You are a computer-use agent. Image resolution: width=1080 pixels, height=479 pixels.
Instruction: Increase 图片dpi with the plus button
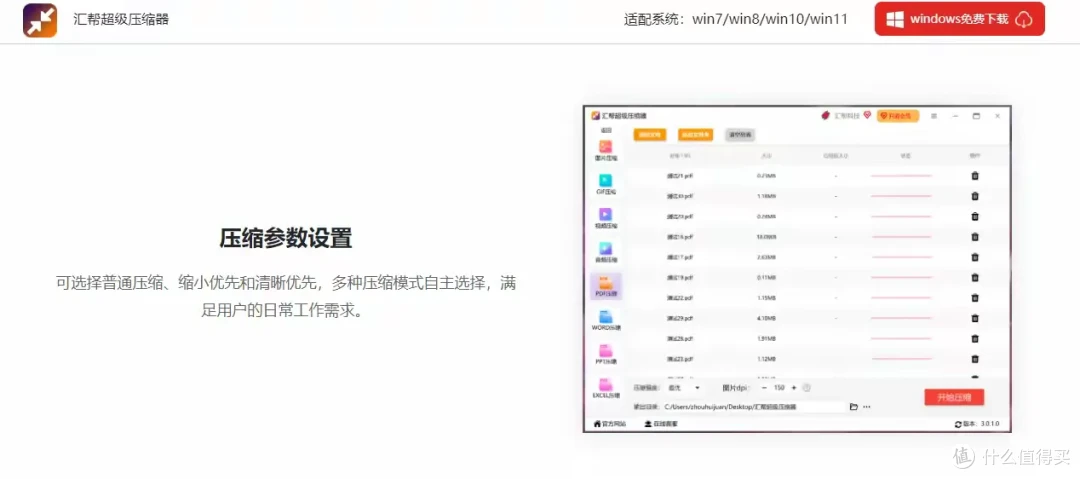tap(793, 388)
